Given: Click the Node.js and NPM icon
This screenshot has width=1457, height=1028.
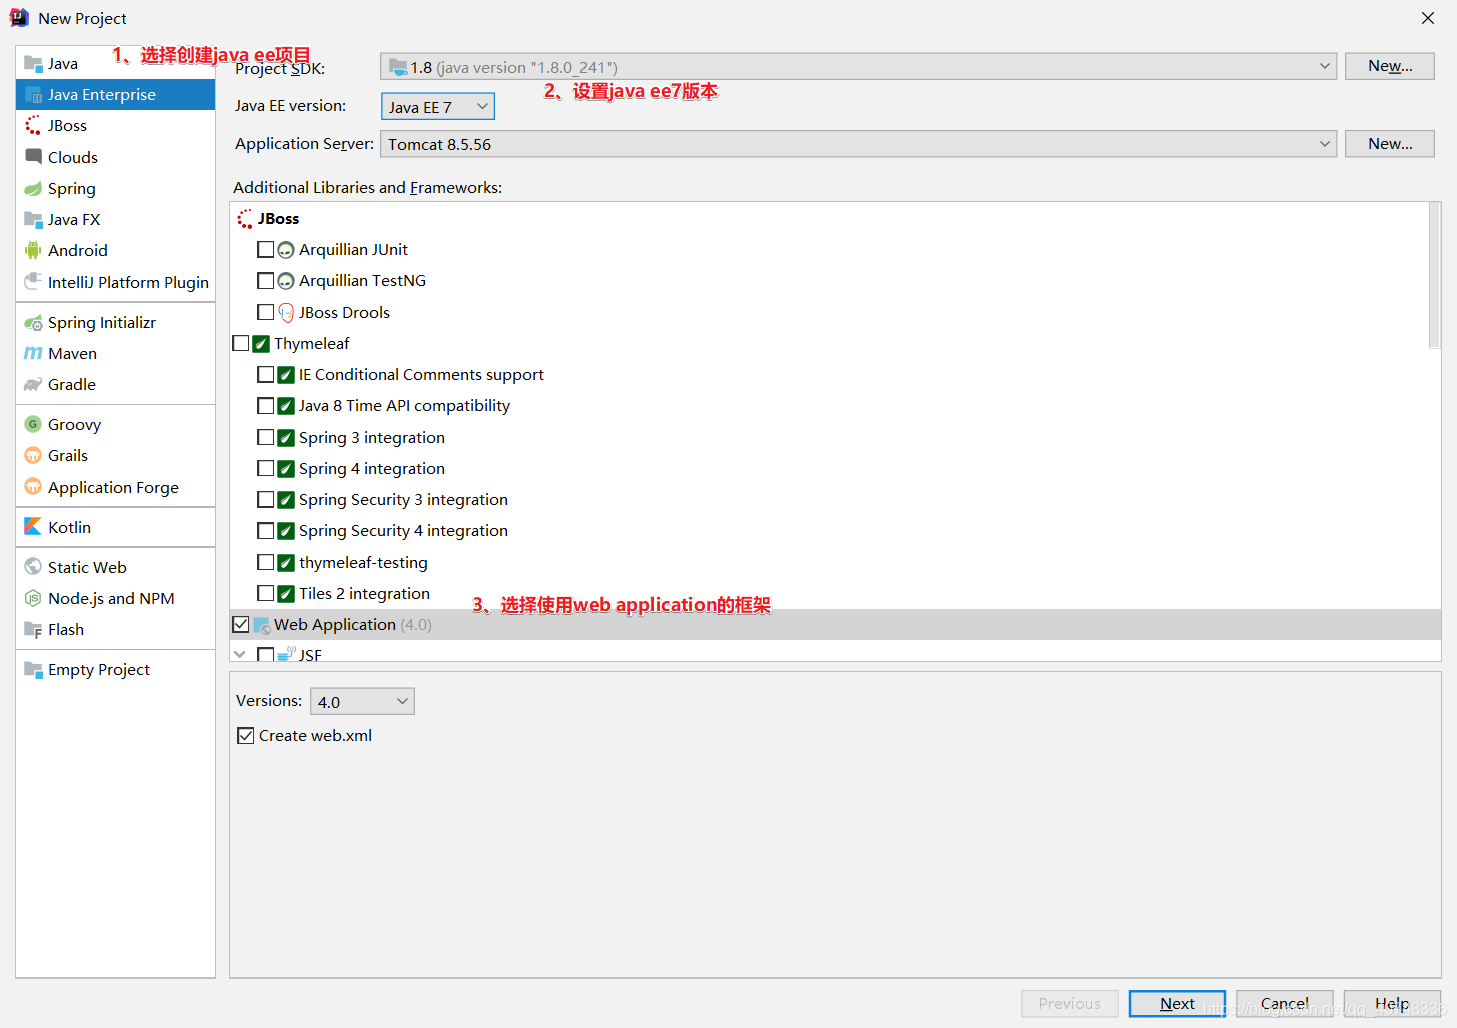Looking at the screenshot, I should 33,598.
